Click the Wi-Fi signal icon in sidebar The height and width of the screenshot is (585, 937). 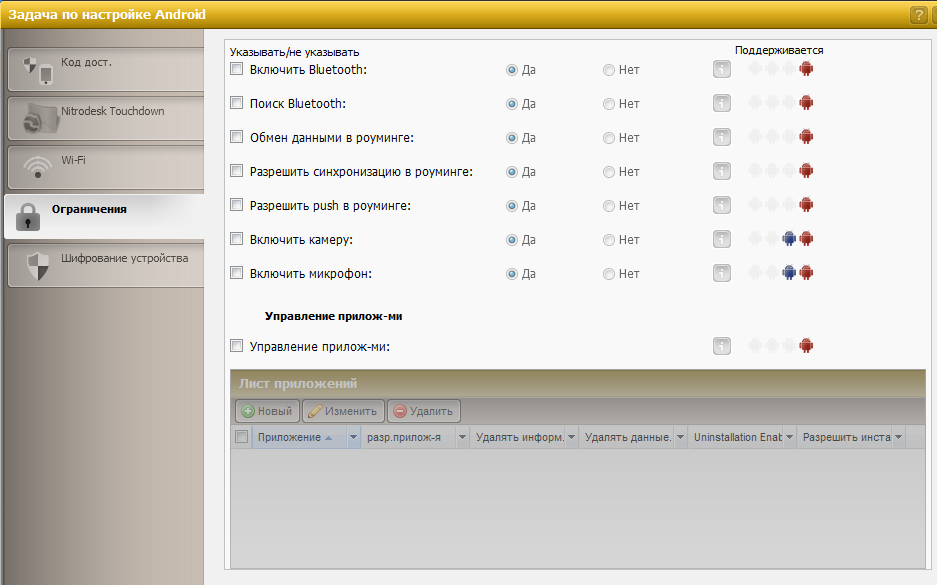pos(38,167)
